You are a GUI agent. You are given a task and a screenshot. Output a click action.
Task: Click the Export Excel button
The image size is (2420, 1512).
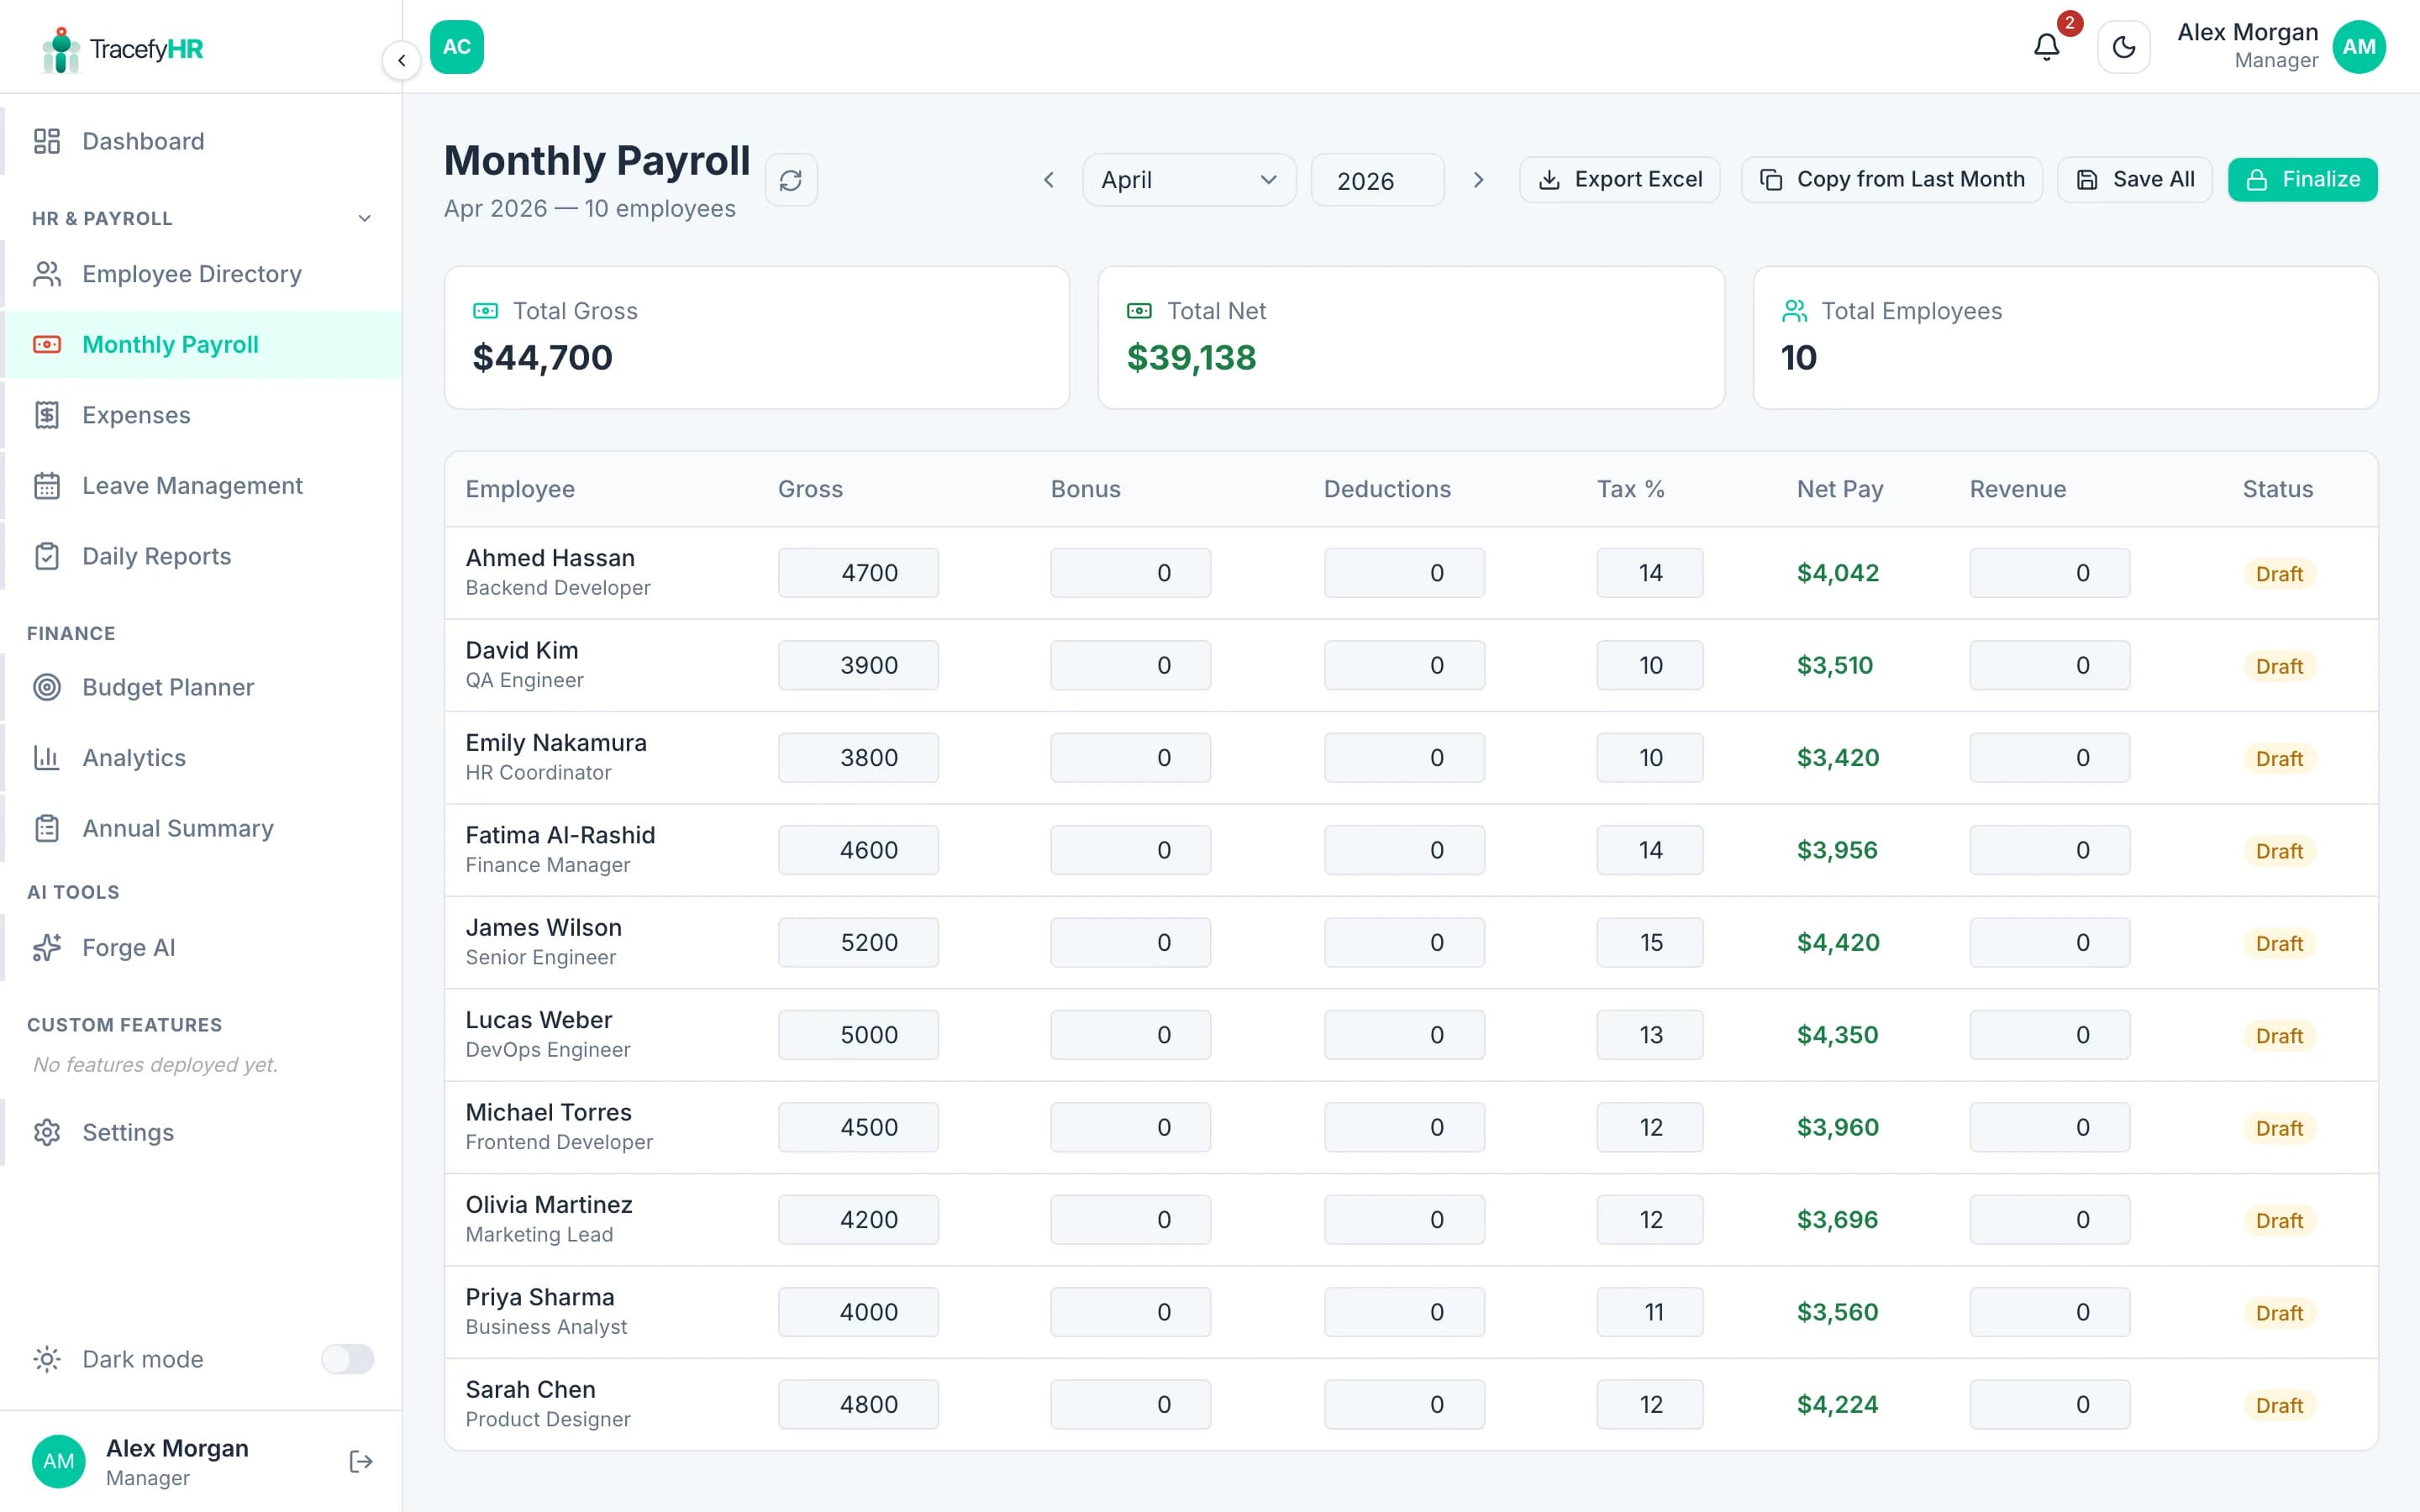(x=1619, y=180)
